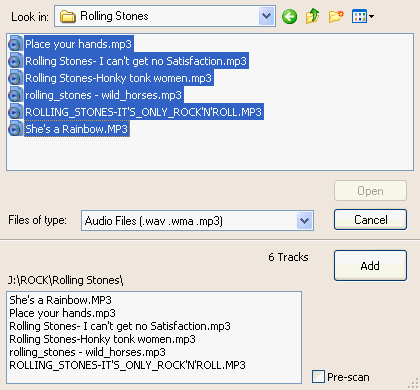Create a new folder
420x390 pixels.
pyautogui.click(x=336, y=16)
